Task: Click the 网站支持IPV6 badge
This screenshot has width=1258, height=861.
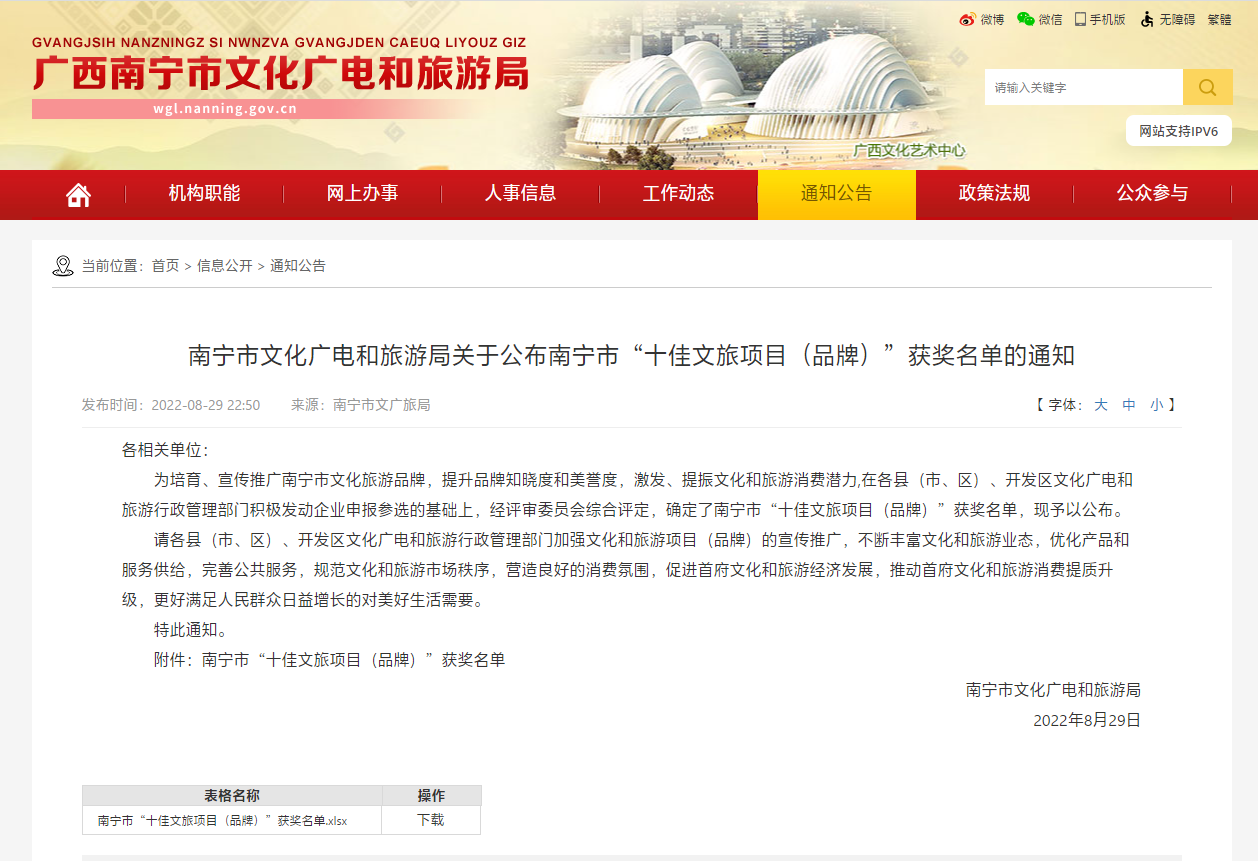Action: (x=1178, y=131)
